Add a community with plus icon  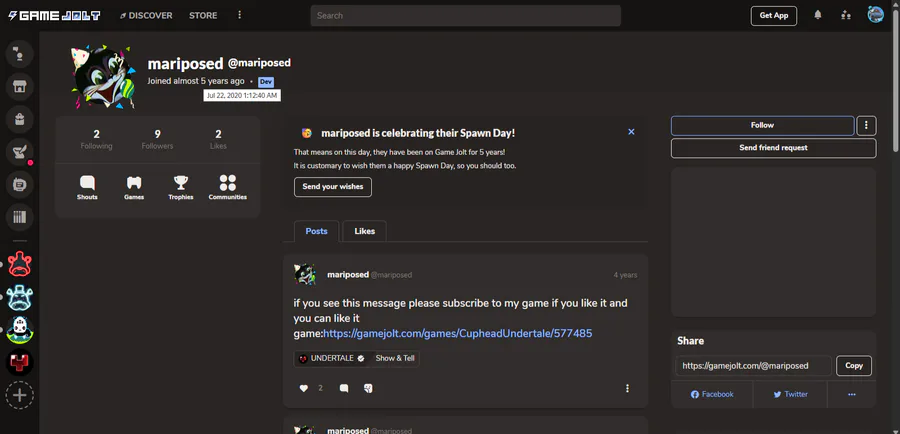click(20, 395)
